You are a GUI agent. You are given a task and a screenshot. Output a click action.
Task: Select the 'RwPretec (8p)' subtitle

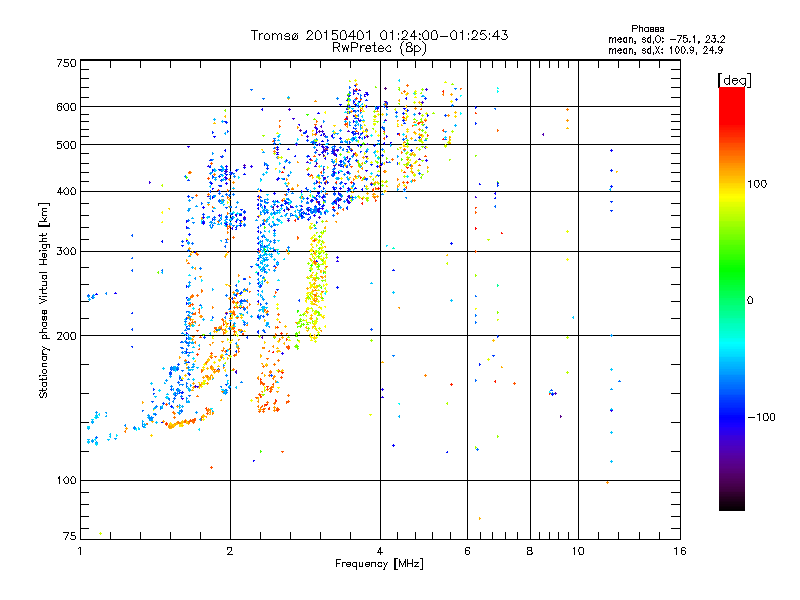(379, 48)
